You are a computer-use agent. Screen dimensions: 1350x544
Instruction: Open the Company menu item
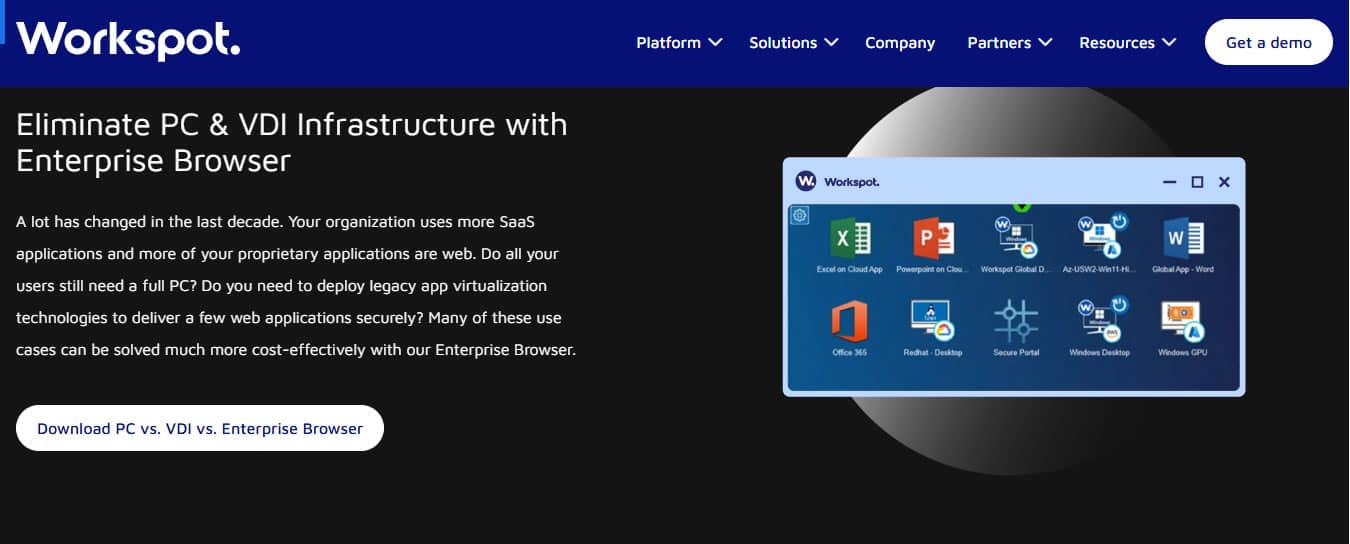pos(900,43)
